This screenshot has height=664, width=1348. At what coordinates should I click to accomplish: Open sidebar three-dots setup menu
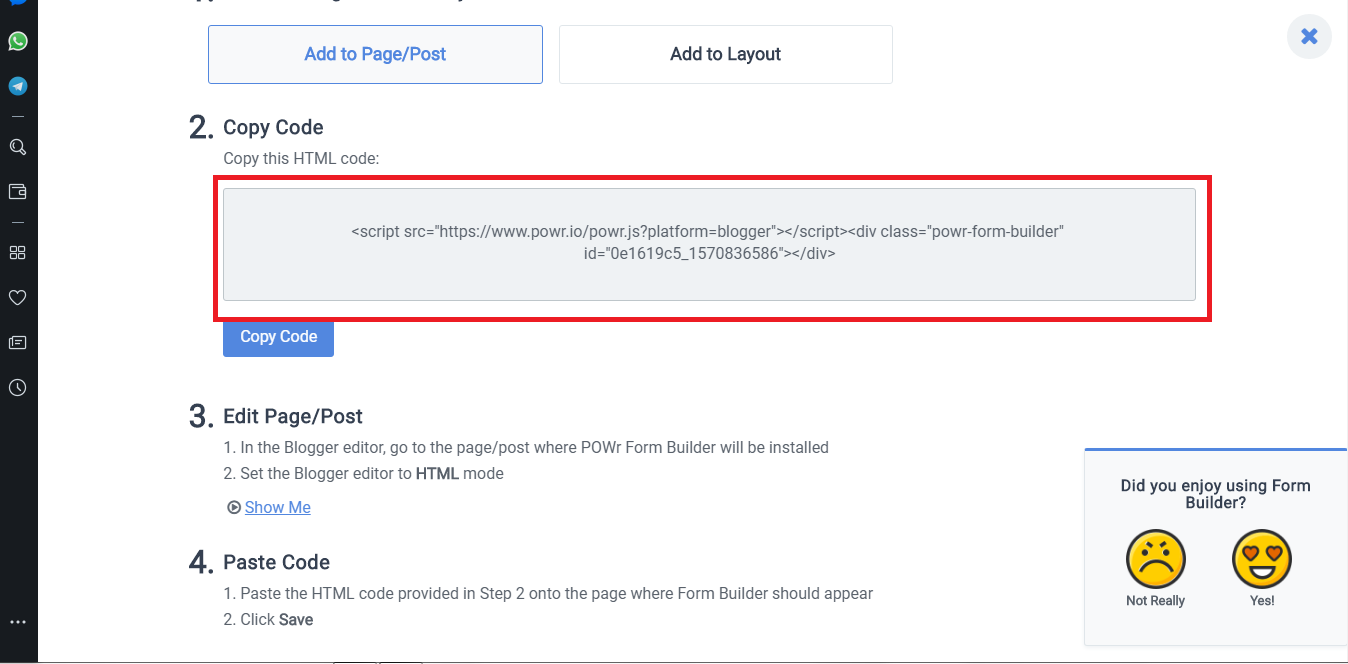(18, 622)
